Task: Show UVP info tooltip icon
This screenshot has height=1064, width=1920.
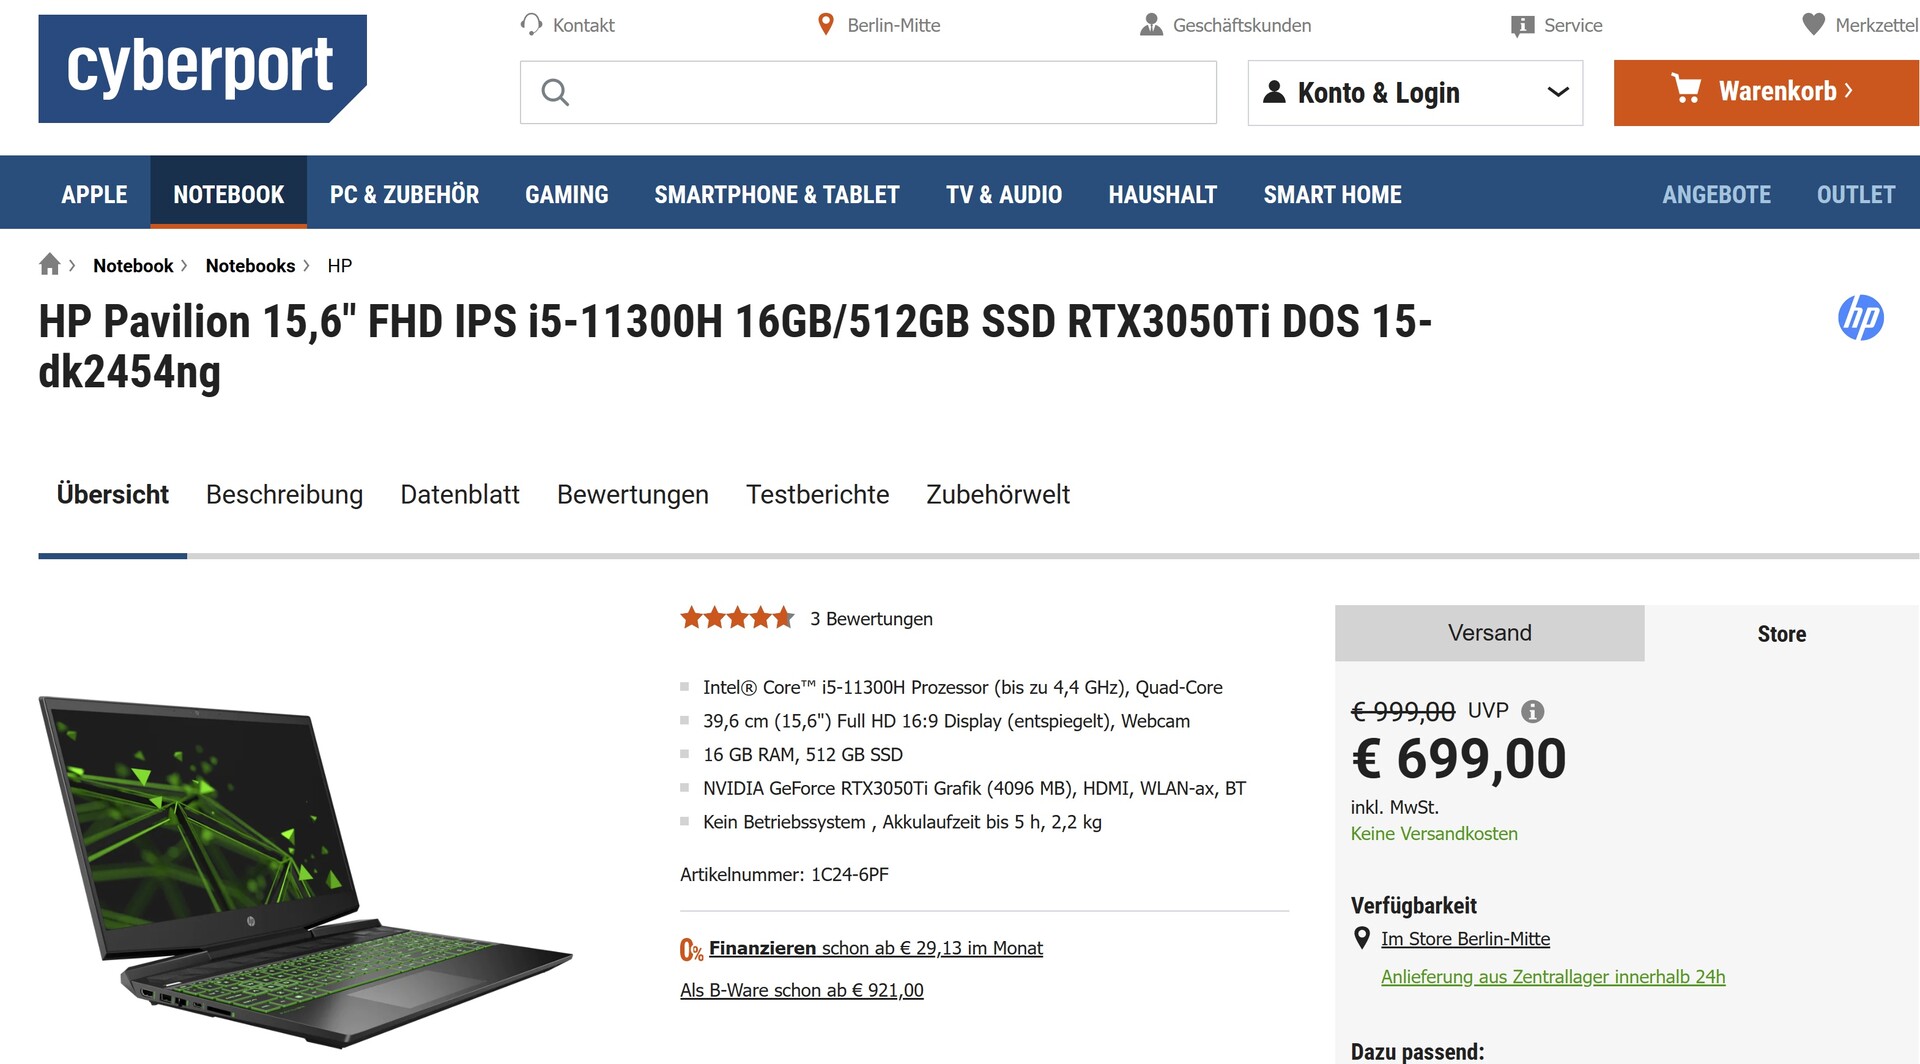Action: coord(1532,711)
